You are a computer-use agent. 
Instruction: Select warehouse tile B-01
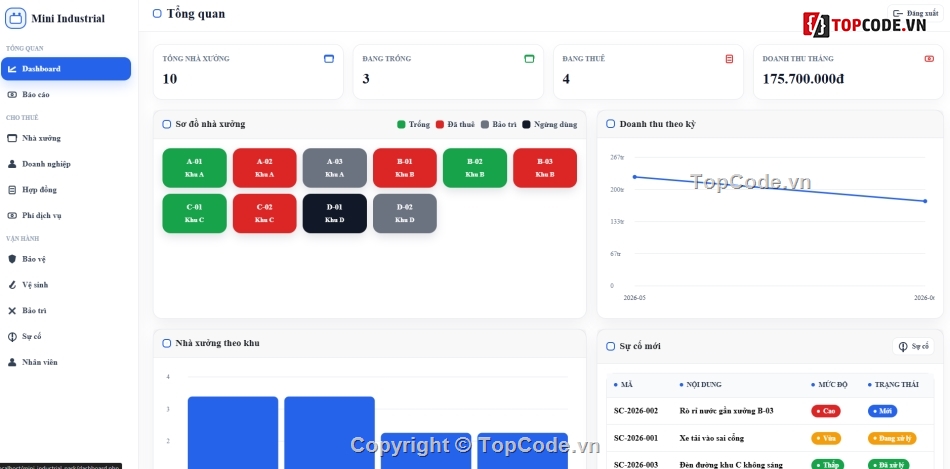[405, 168]
